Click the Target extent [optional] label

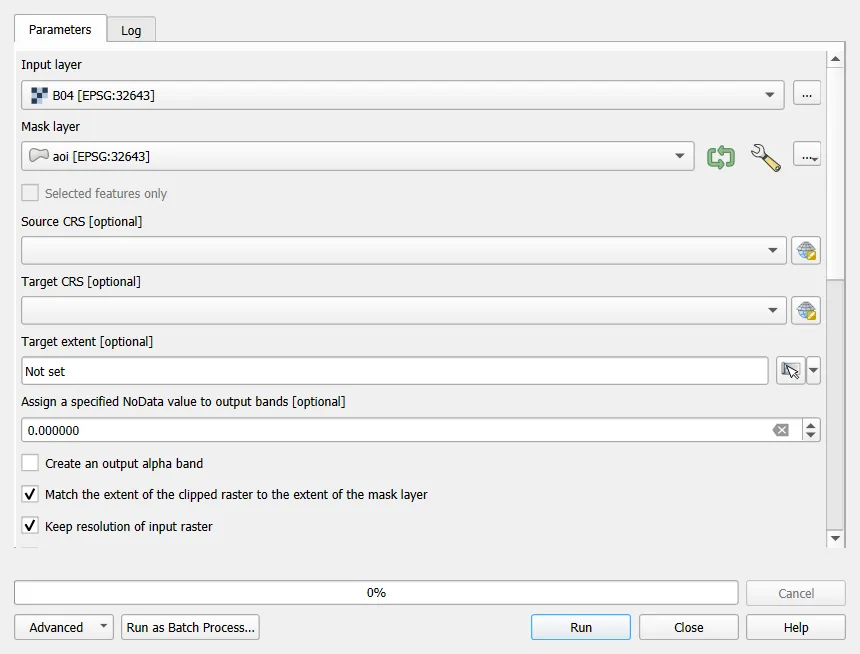pos(87,341)
